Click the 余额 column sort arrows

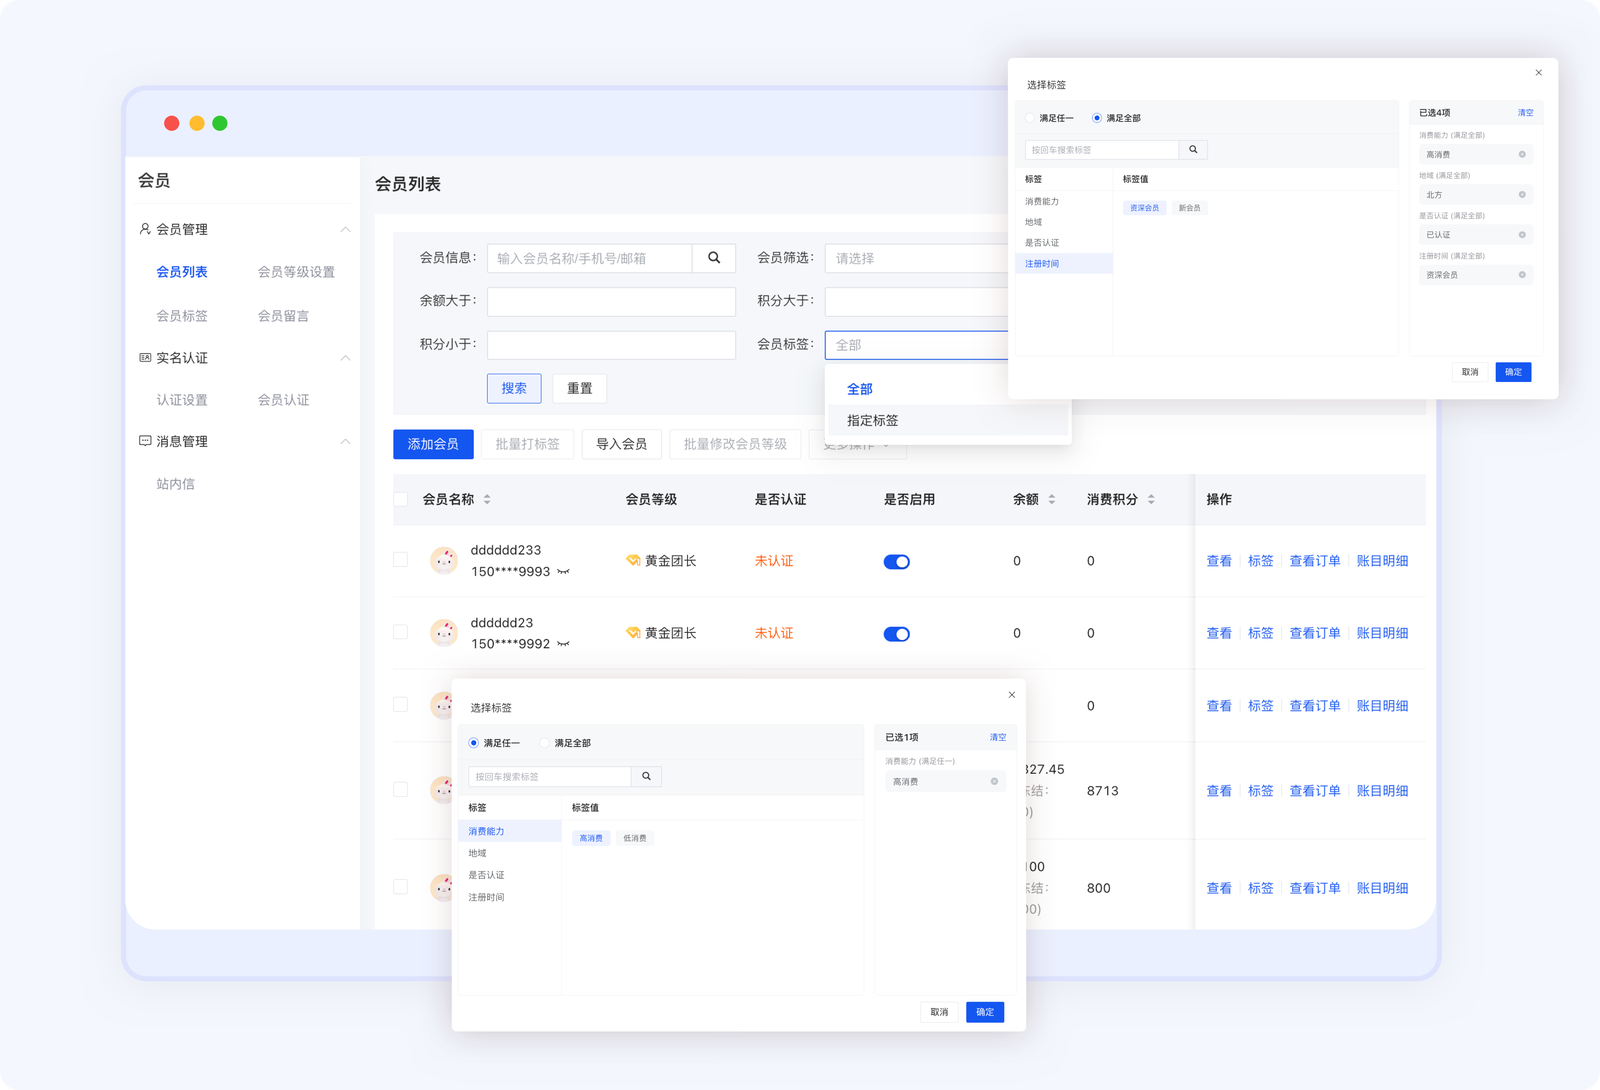point(1051,499)
